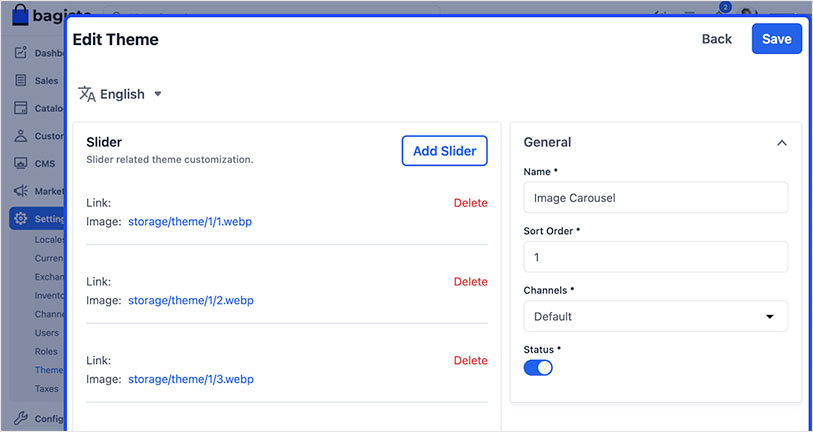Click the Save button
Image resolution: width=813 pixels, height=432 pixels.
[776, 39]
